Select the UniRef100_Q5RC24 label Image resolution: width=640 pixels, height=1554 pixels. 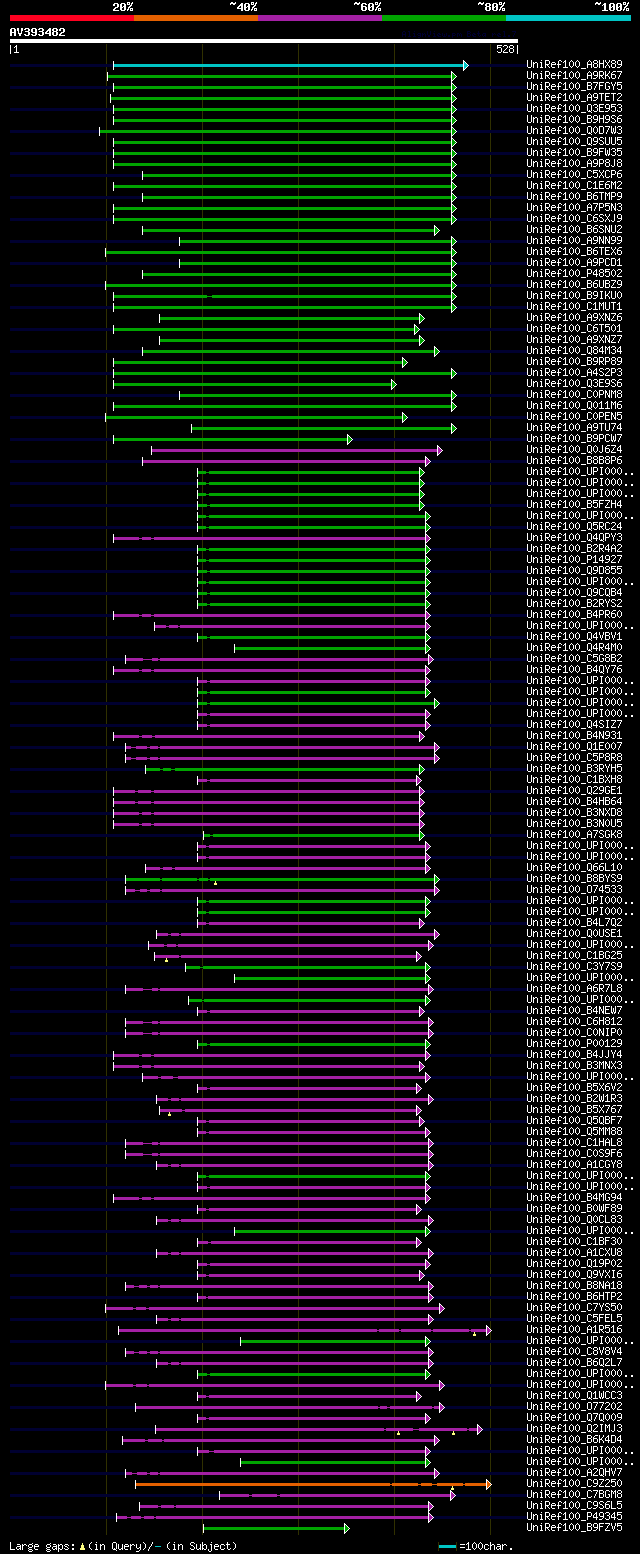pyautogui.click(x=574, y=527)
